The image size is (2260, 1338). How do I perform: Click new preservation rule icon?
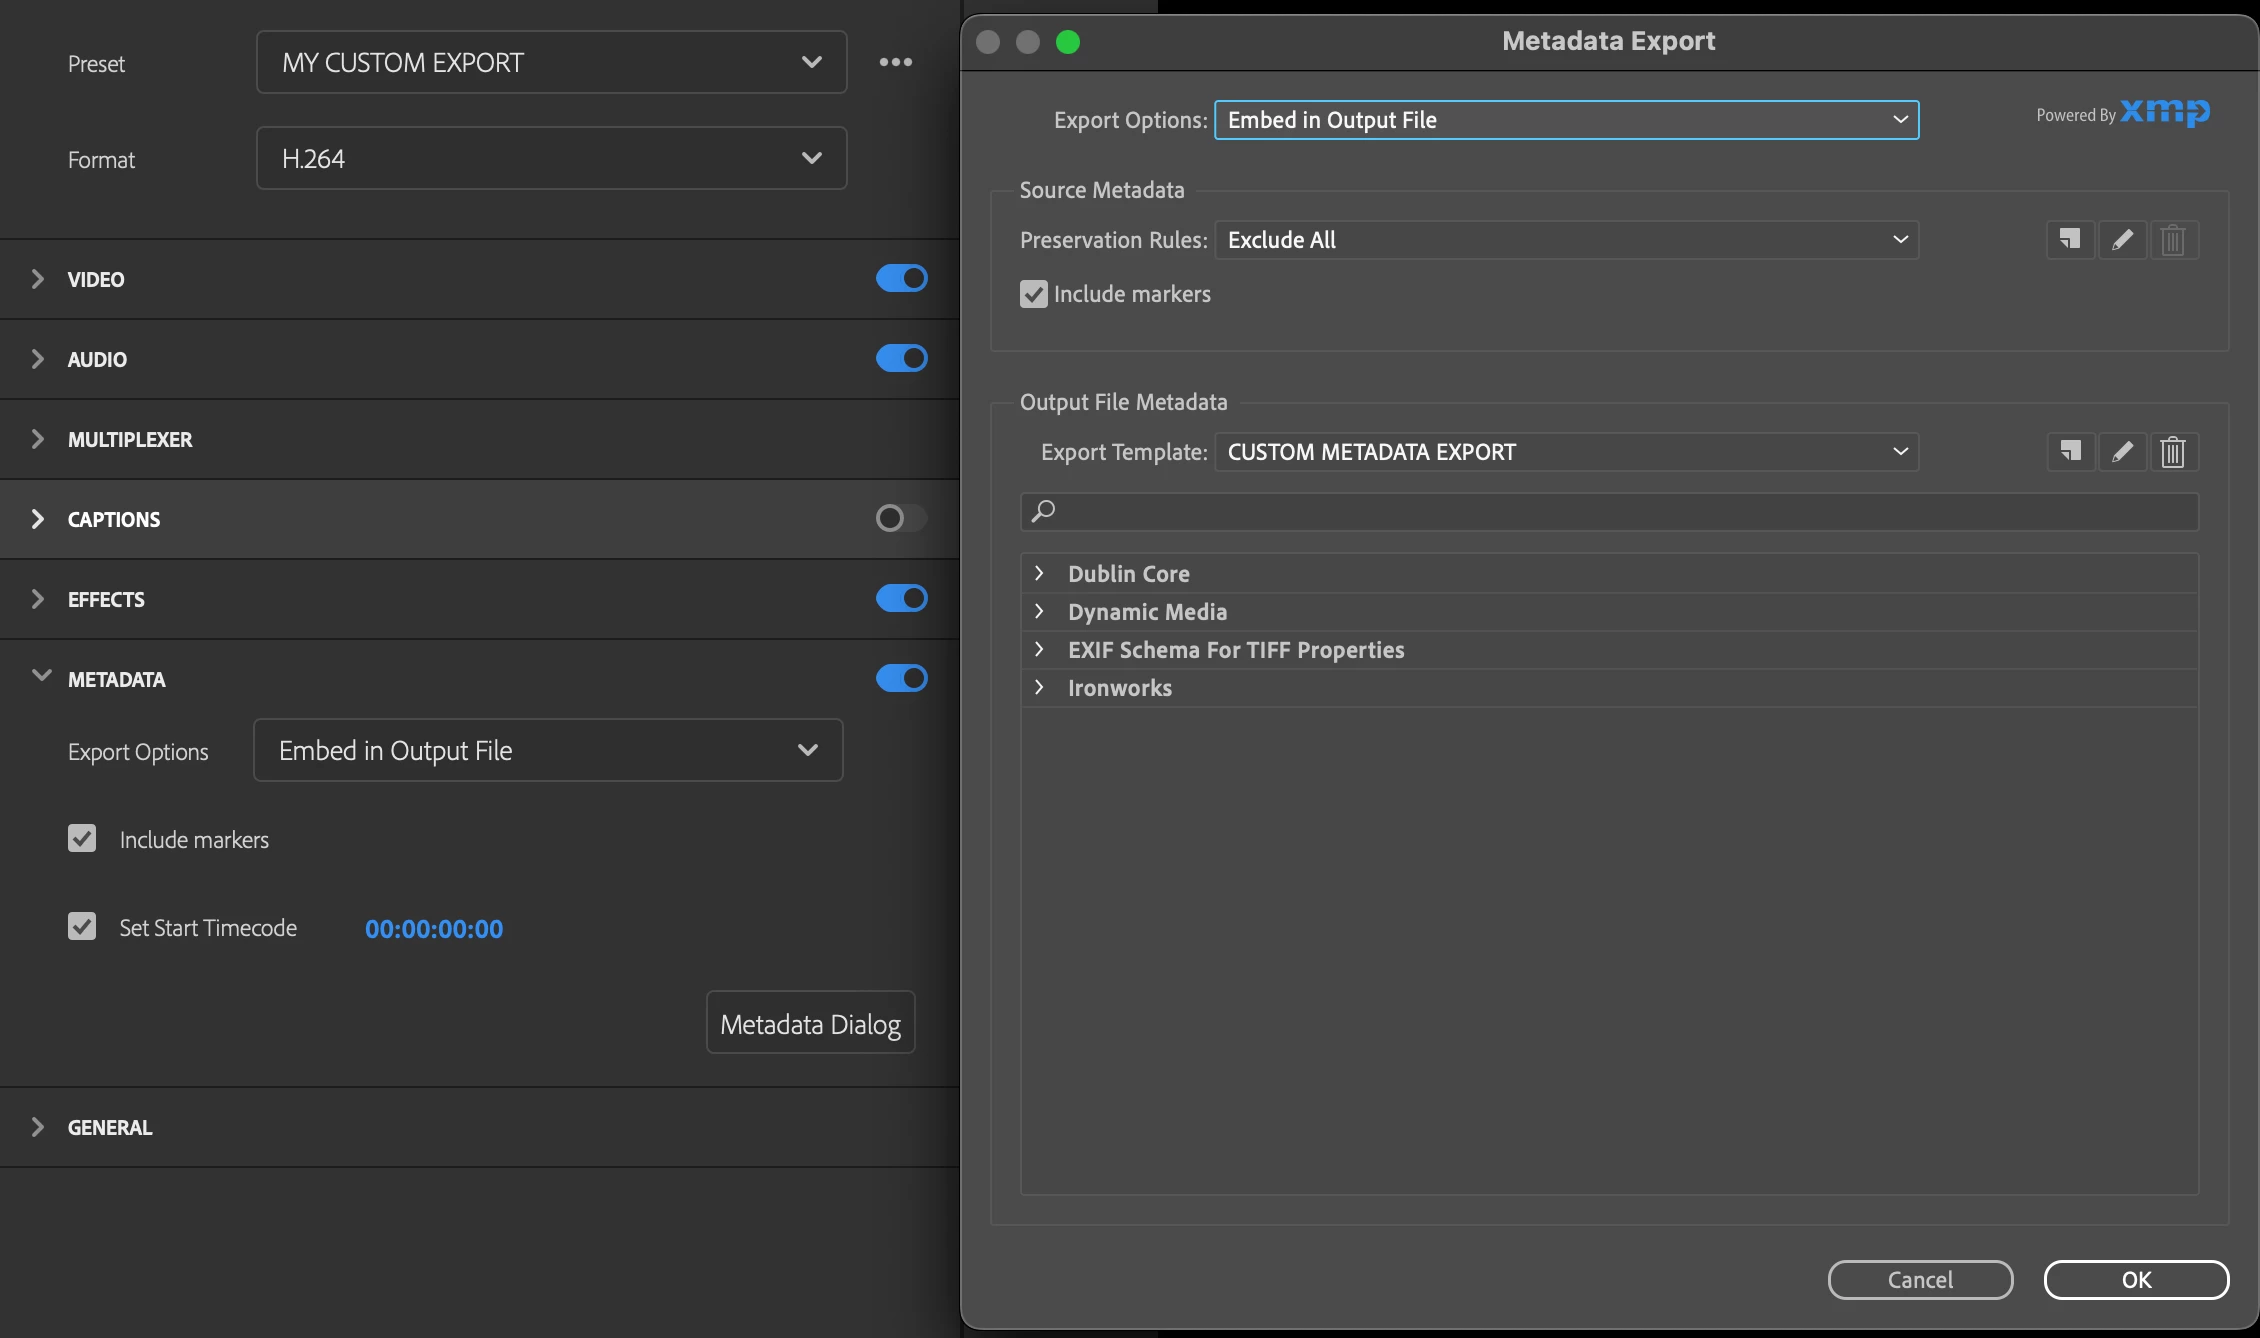2070,240
